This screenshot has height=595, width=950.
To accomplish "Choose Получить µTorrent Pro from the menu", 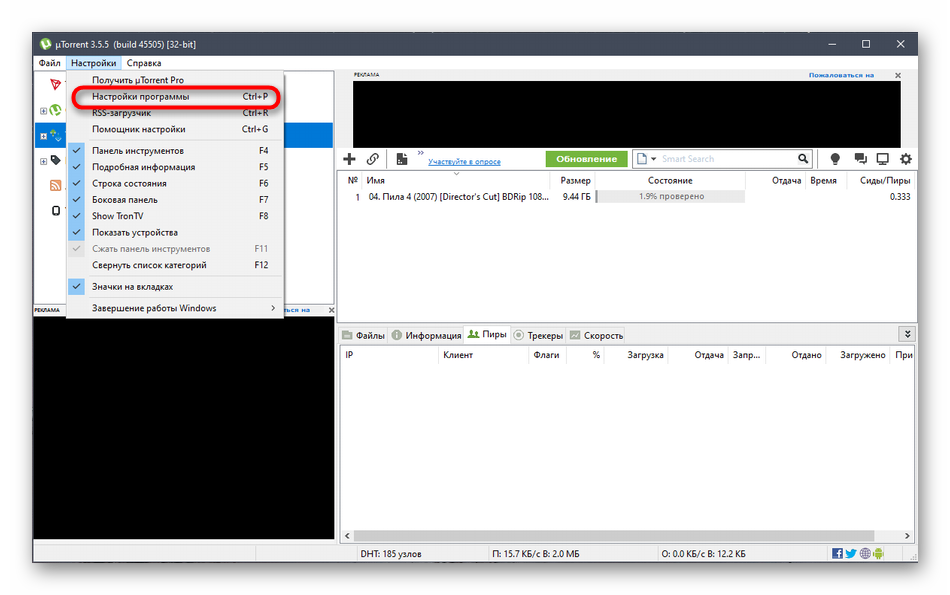I will (175, 80).
